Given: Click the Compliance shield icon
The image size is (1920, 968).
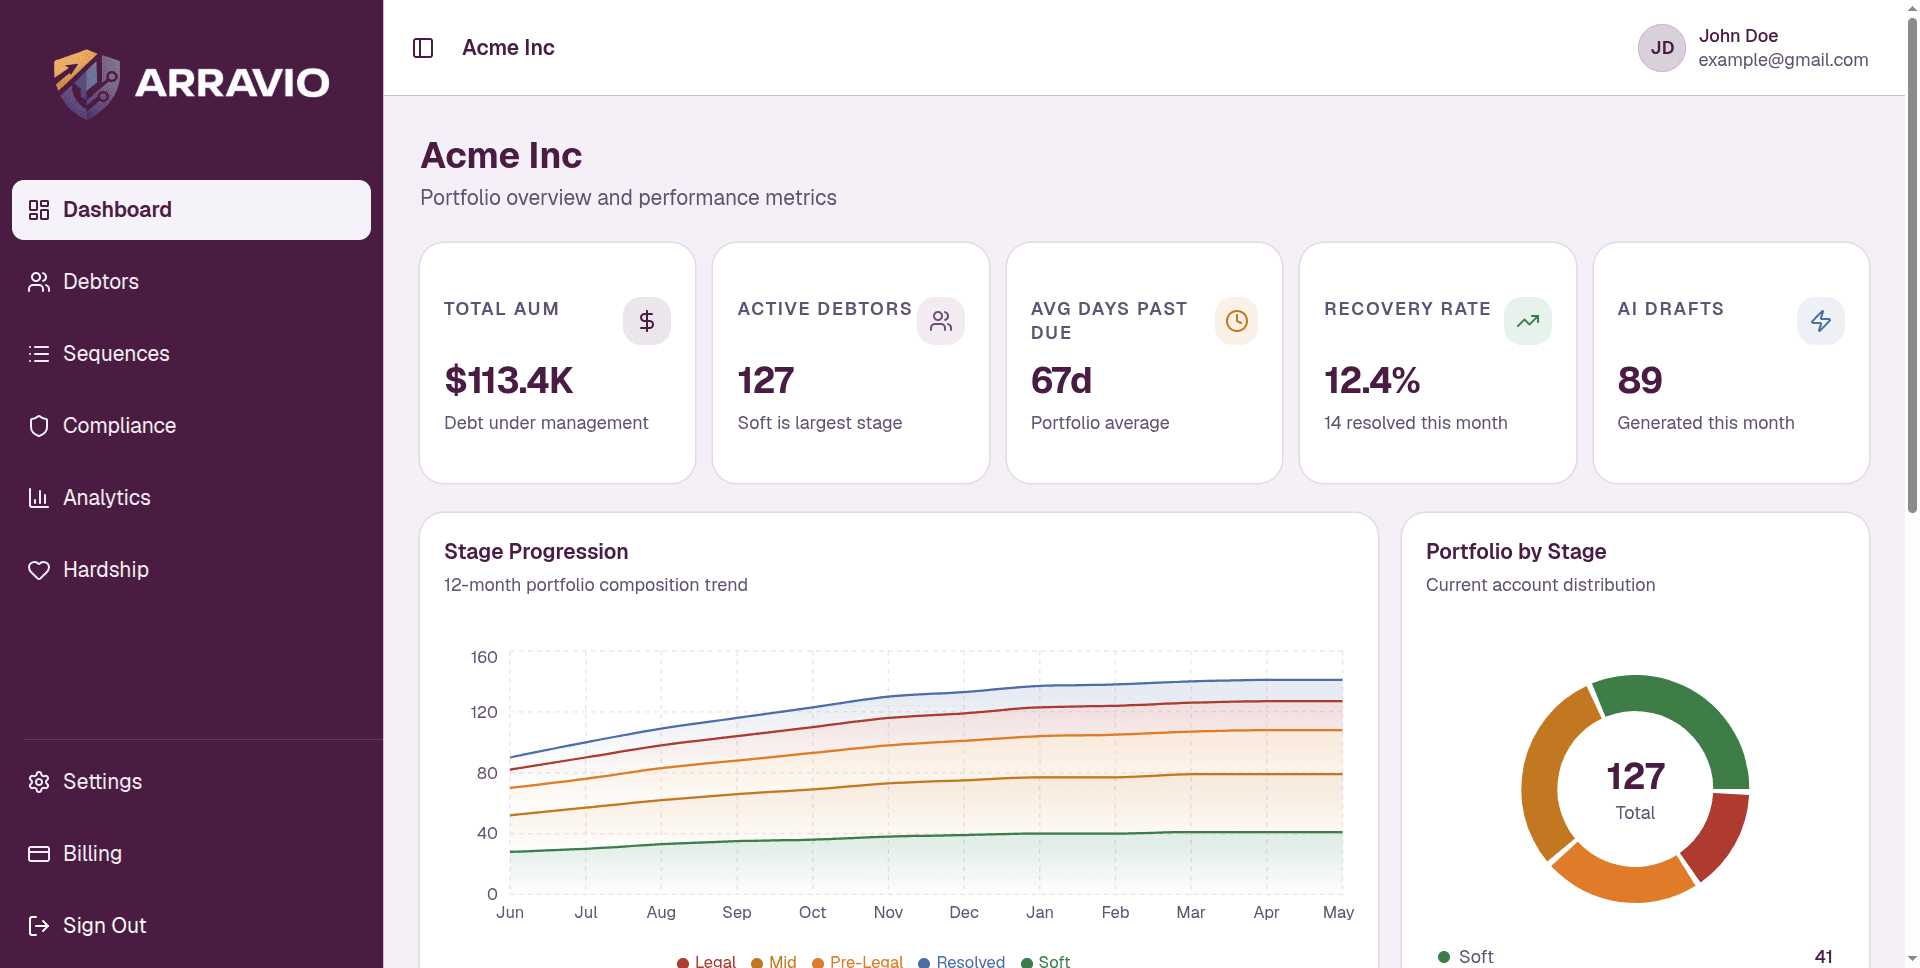Looking at the screenshot, I should [39, 426].
